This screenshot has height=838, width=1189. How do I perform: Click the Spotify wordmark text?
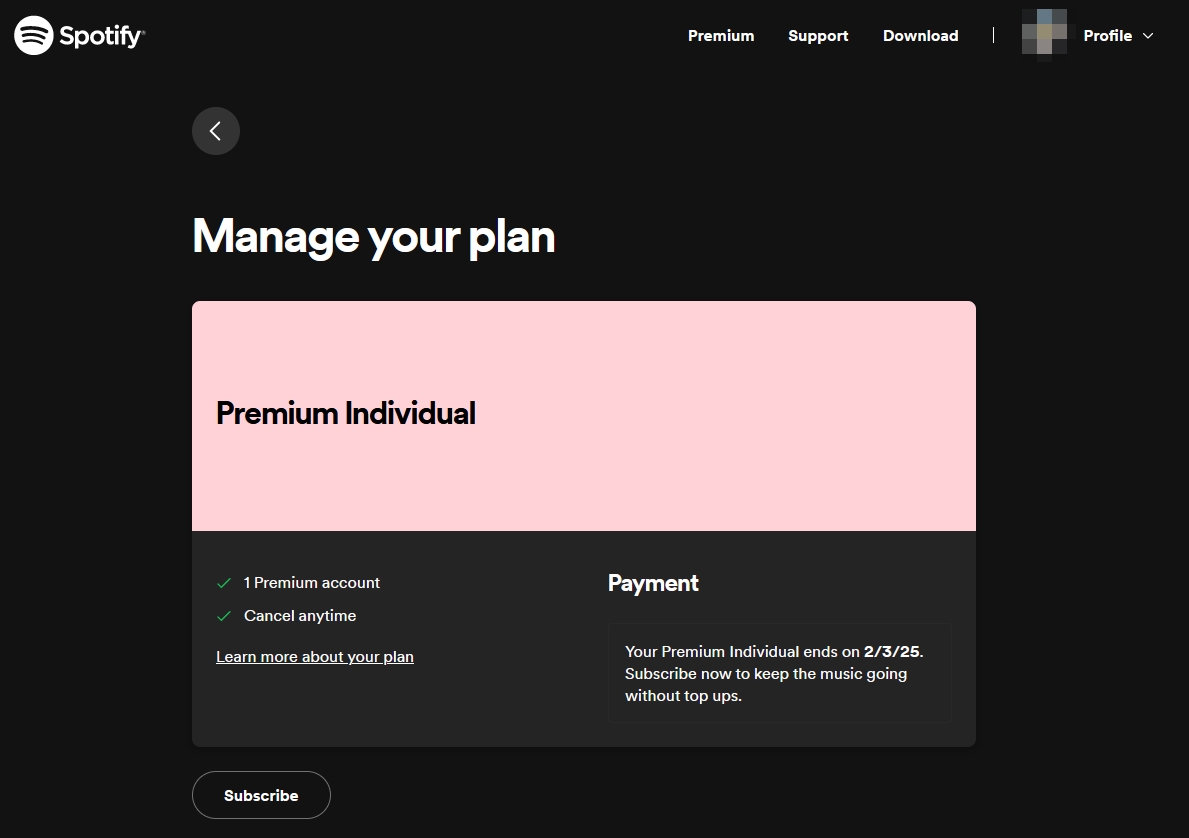pos(102,37)
